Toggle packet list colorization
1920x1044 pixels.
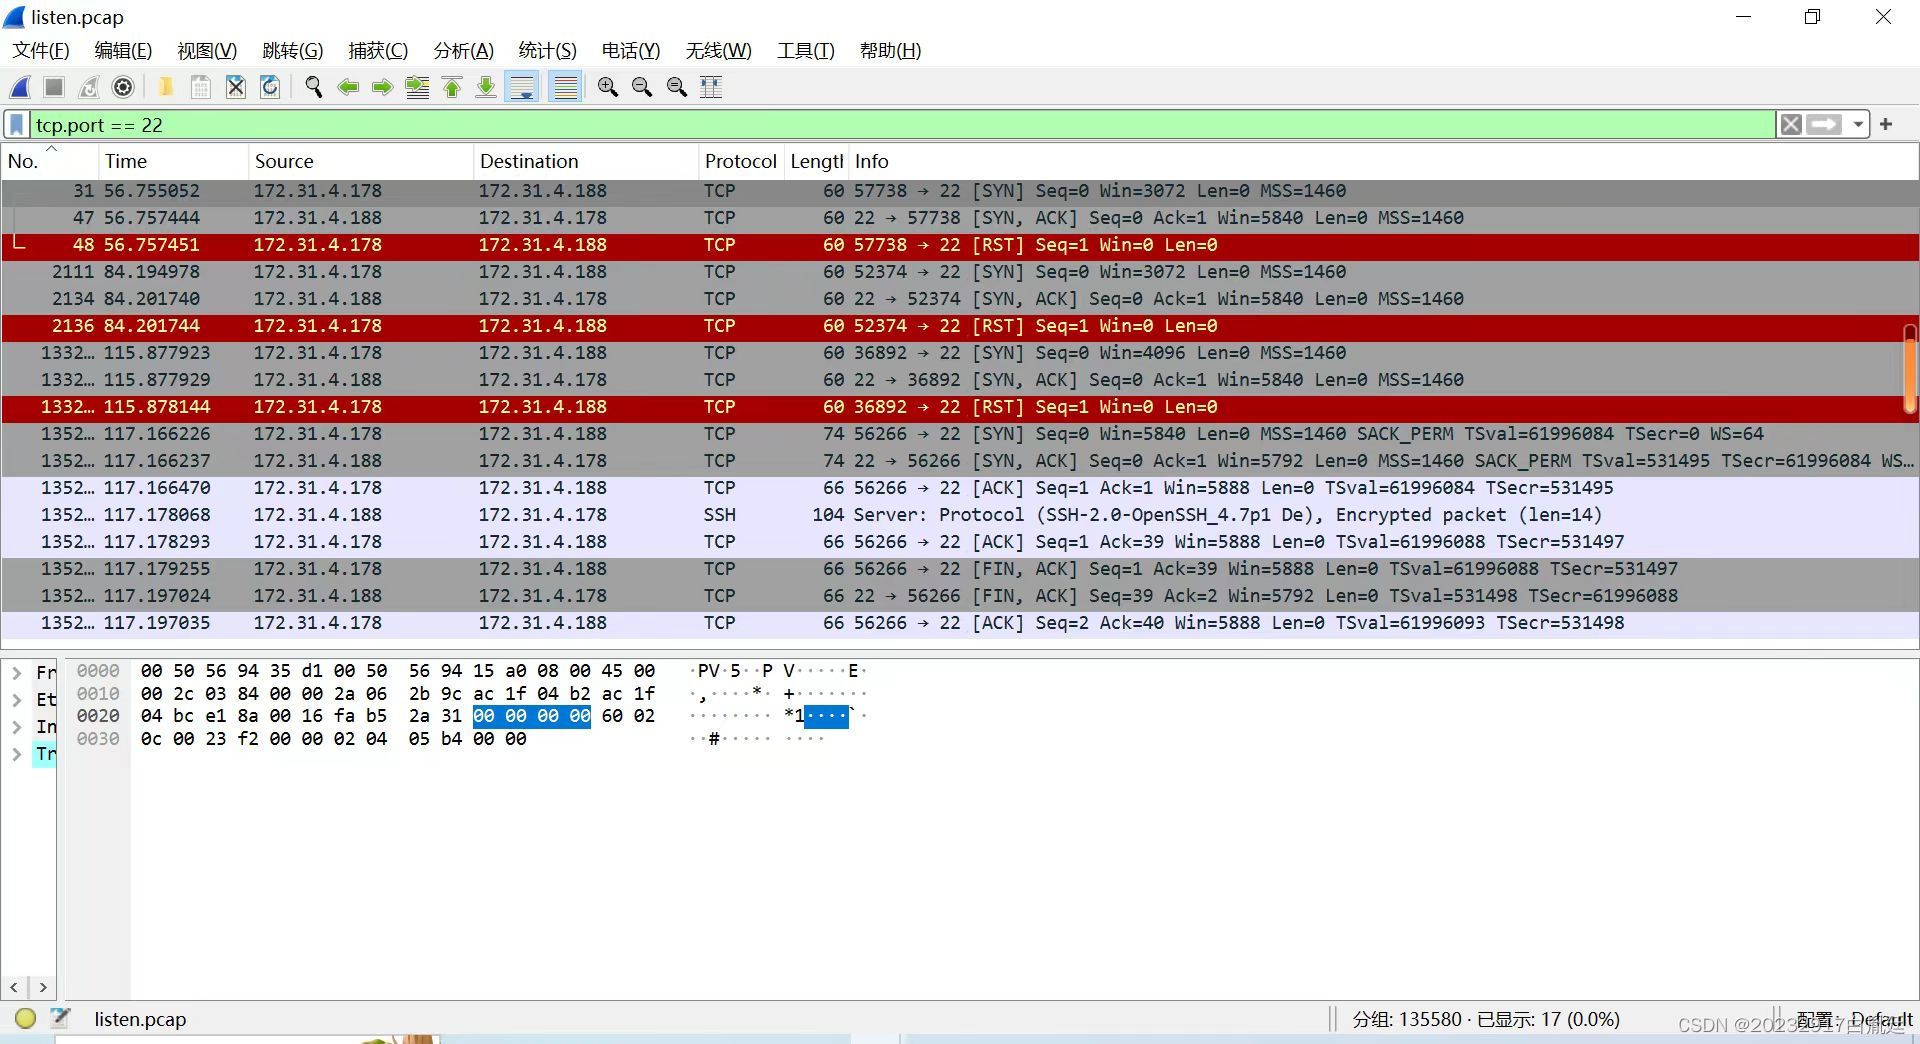click(566, 87)
